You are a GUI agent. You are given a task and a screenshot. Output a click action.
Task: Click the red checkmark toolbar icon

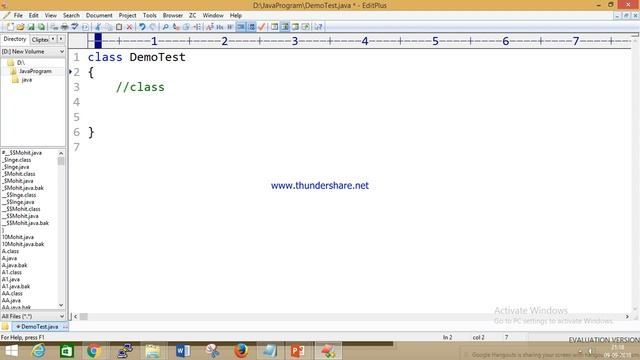tap(262, 27)
